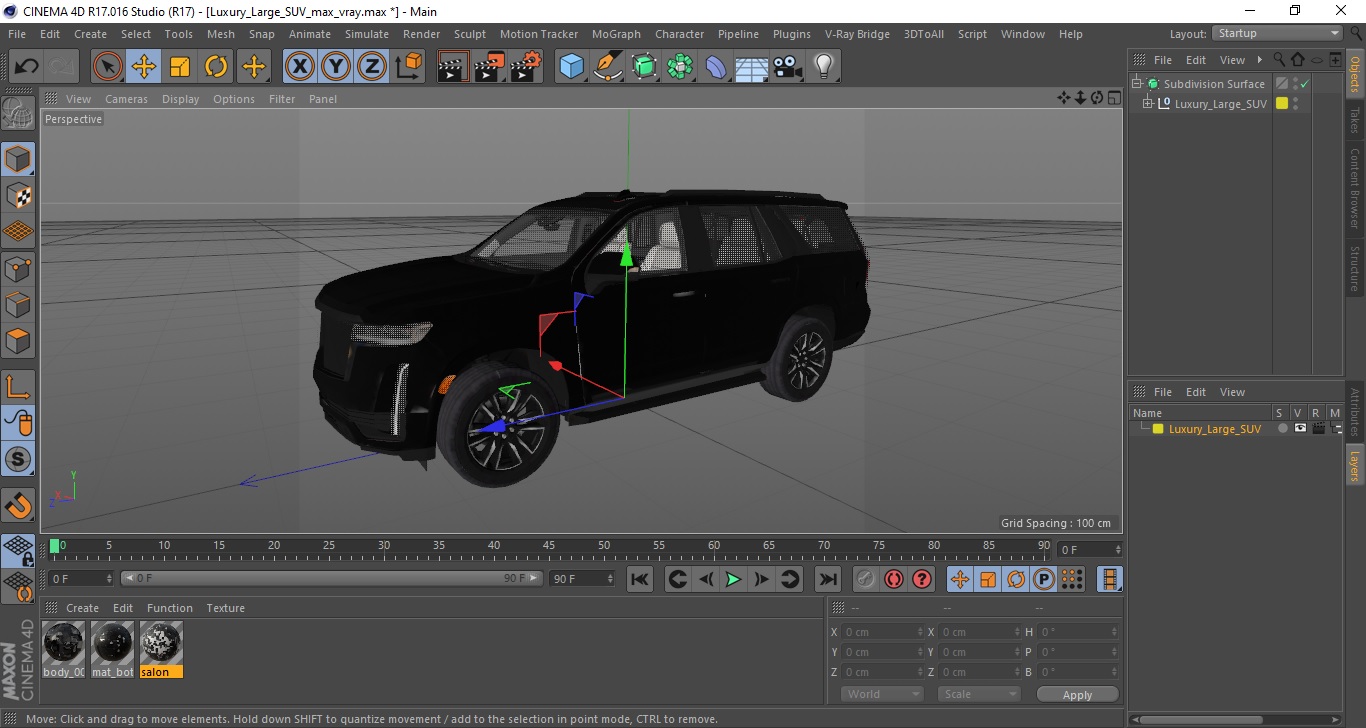Screen dimensions: 1366x728
Task: Go to start of animation
Action: (640, 579)
